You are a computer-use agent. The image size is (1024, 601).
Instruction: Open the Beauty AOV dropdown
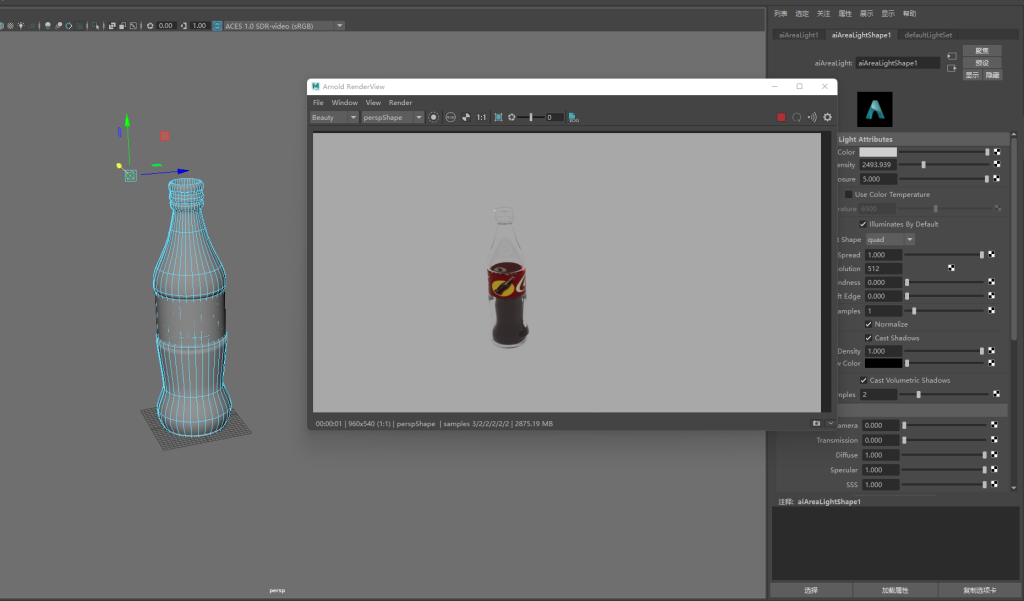point(334,118)
